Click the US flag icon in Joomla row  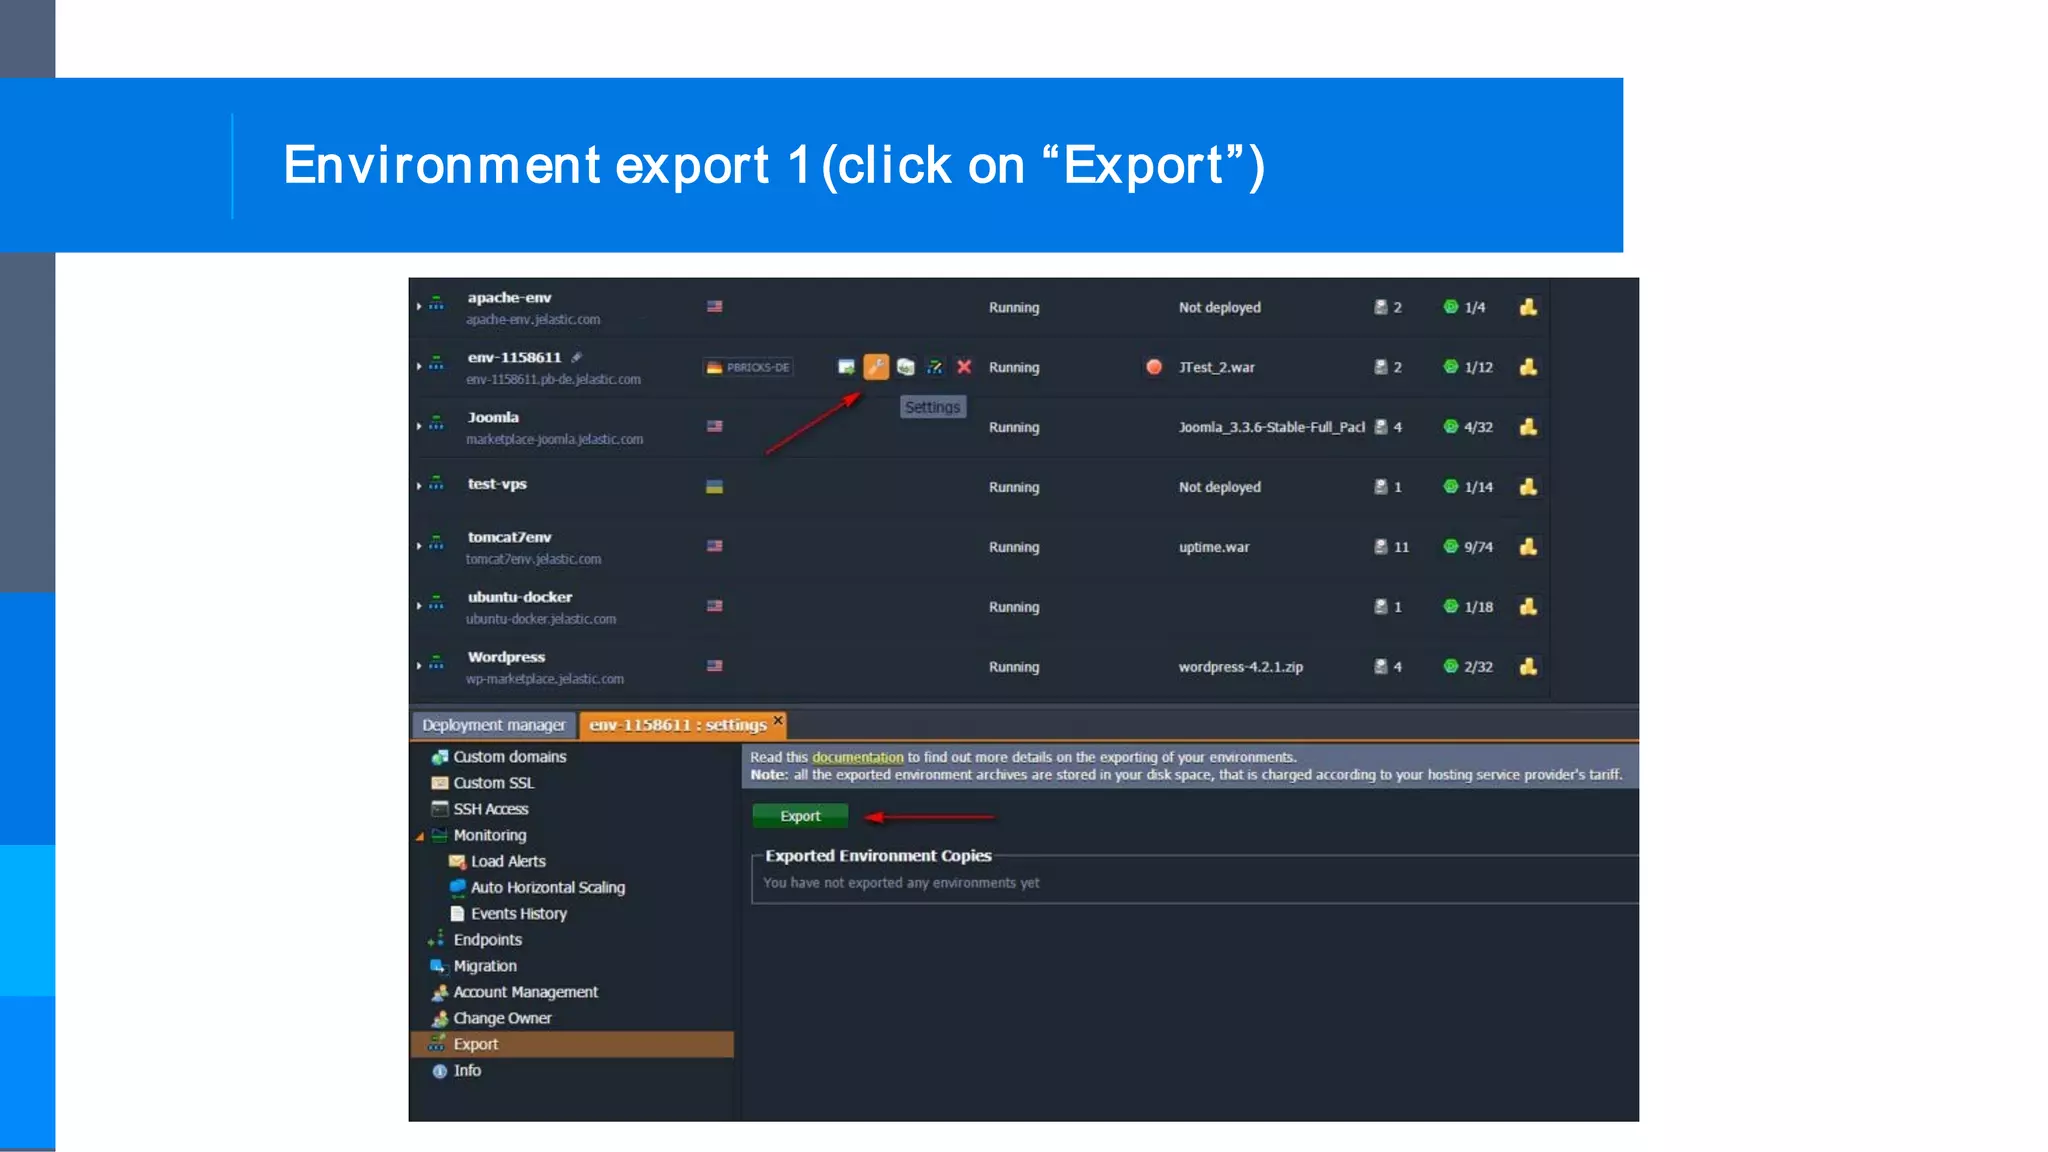pos(714,426)
